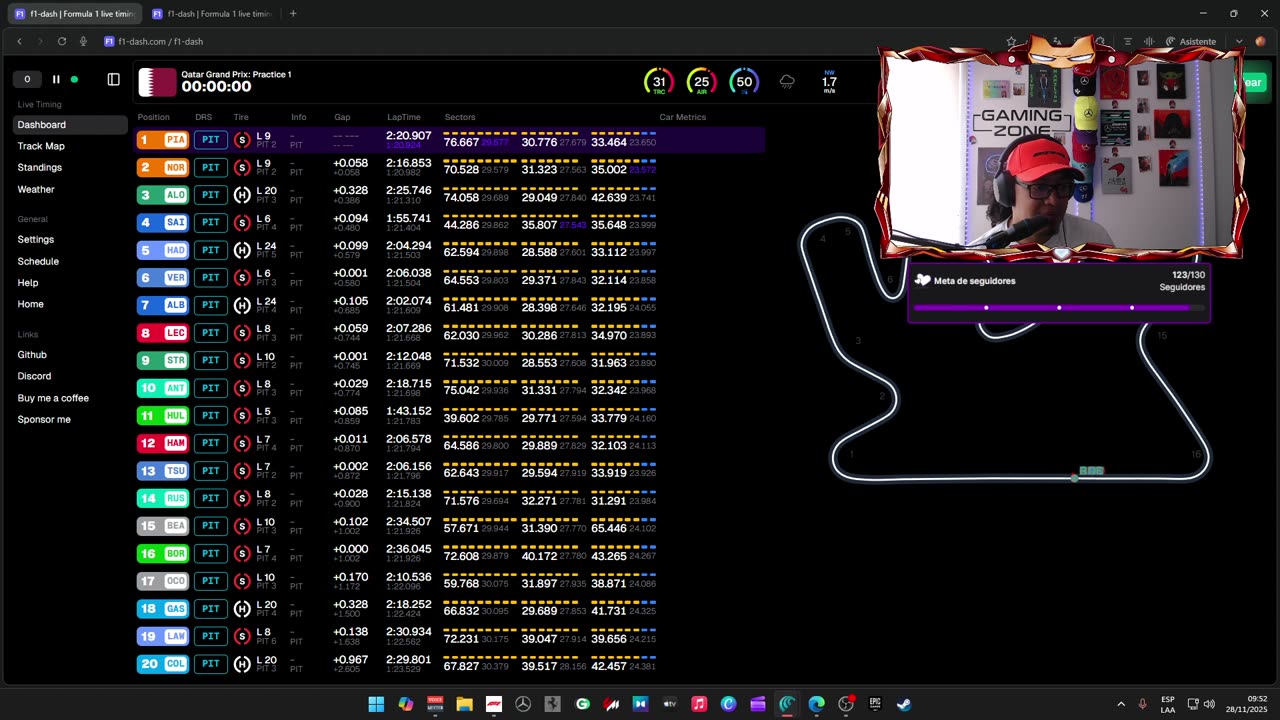Open the Github link
The height and width of the screenshot is (720, 1280).
[32, 355]
